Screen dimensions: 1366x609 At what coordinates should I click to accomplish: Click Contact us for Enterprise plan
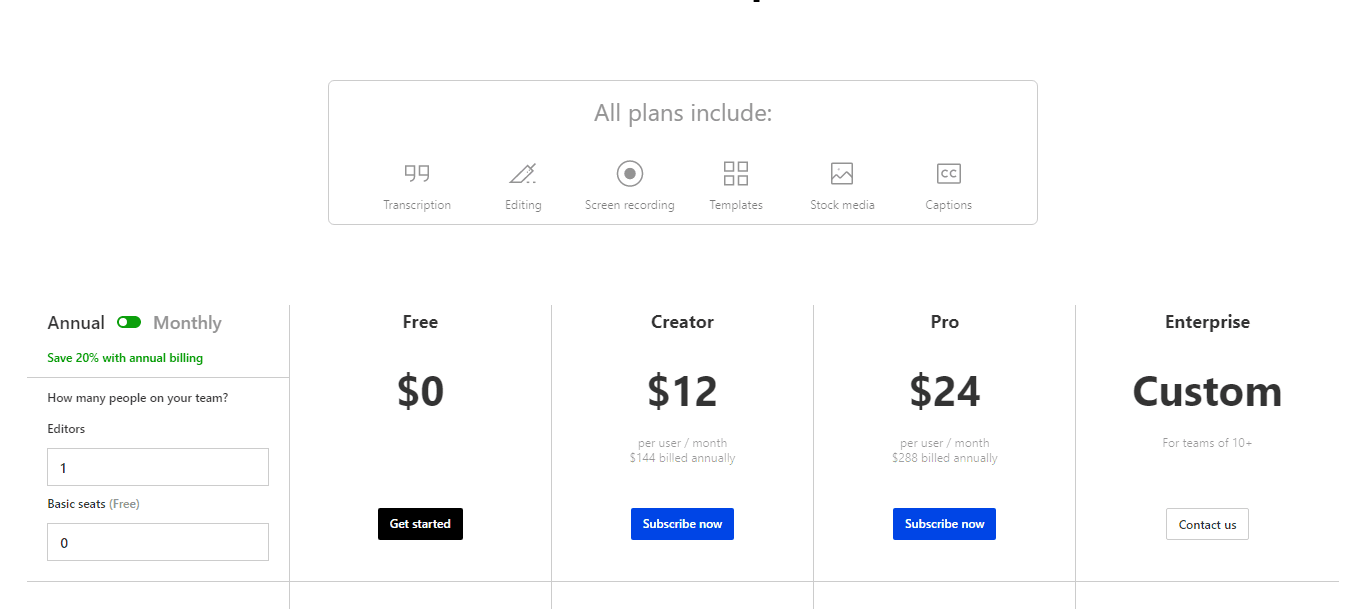coord(1207,524)
